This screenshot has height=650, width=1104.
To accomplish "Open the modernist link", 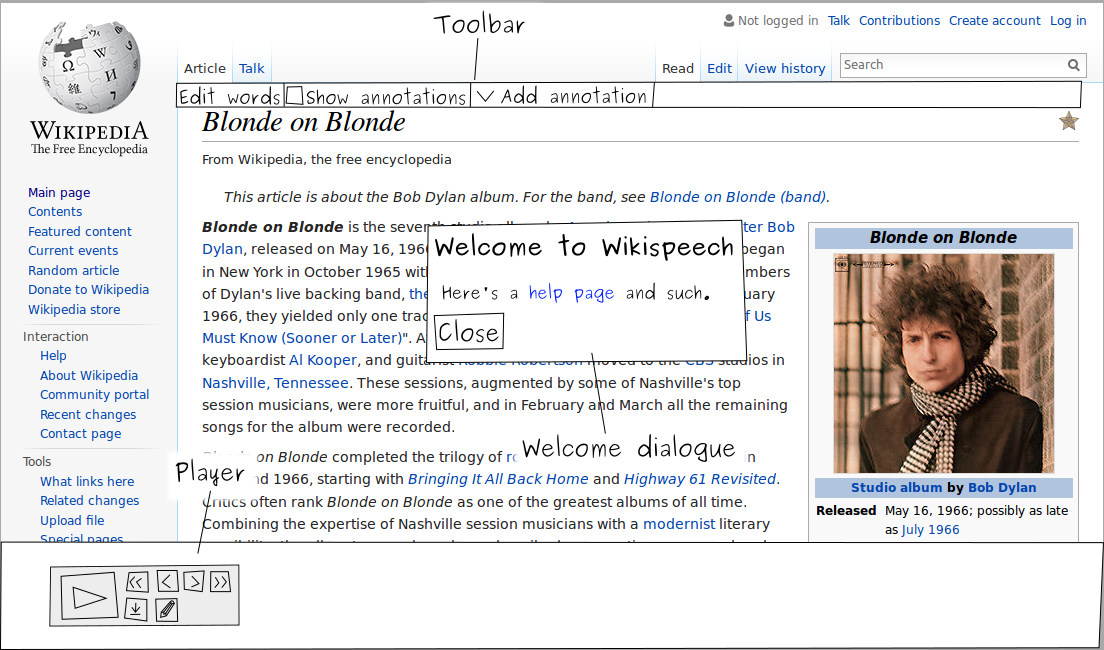I will click(x=679, y=524).
